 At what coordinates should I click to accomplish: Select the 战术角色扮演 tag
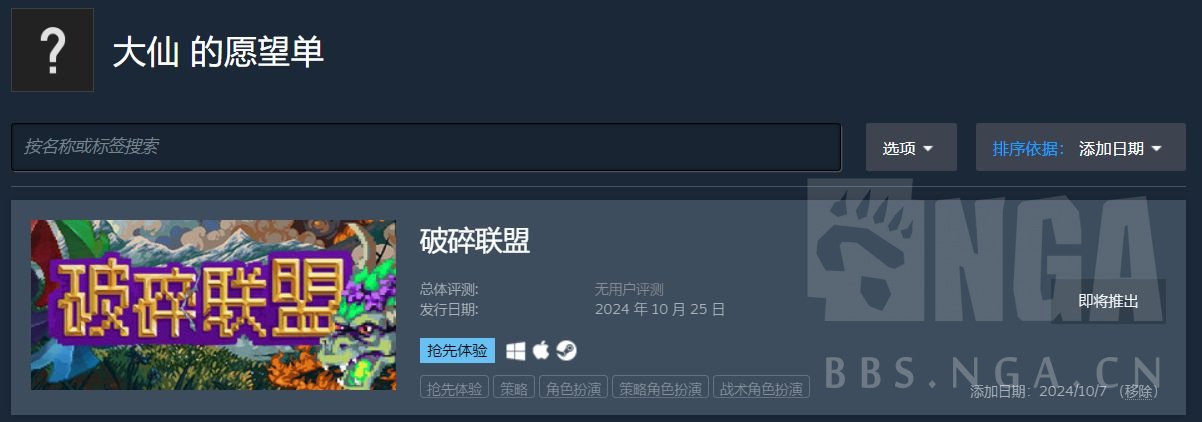point(762,389)
